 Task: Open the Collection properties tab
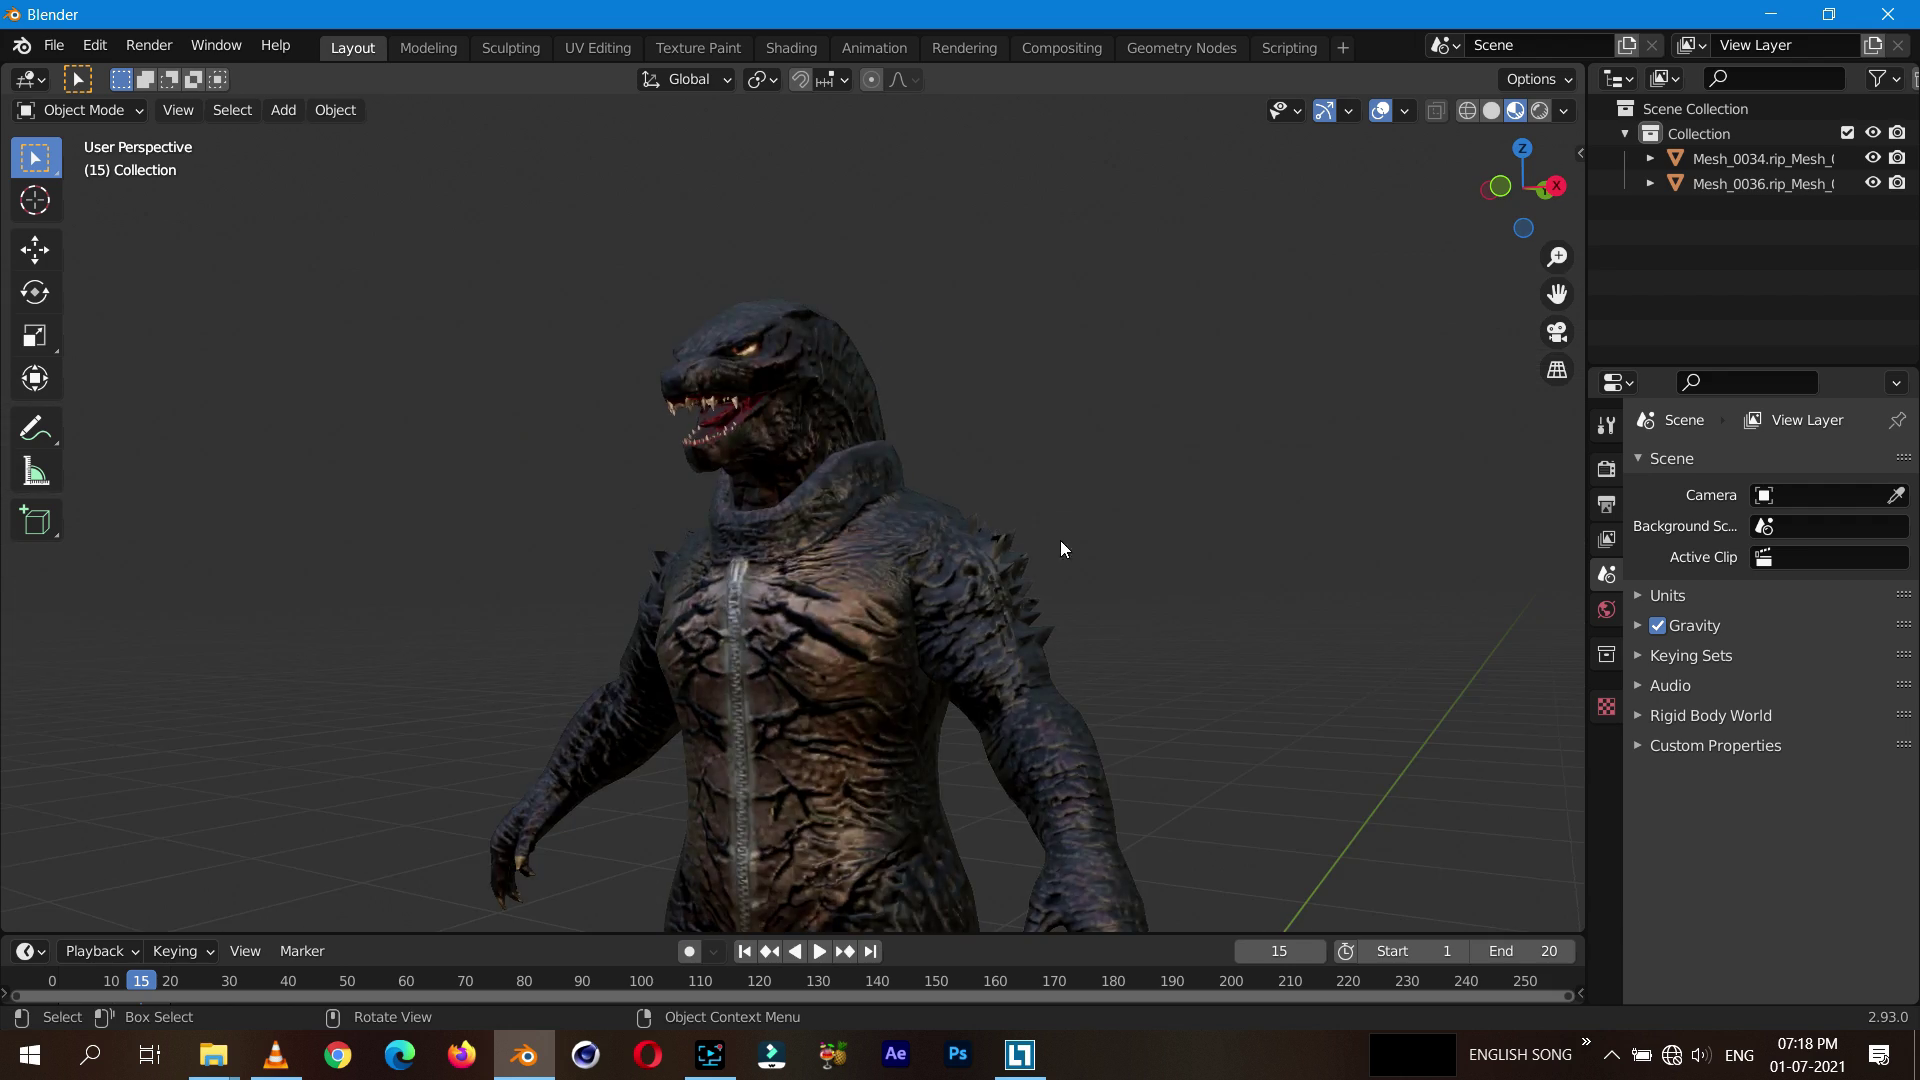point(1606,654)
